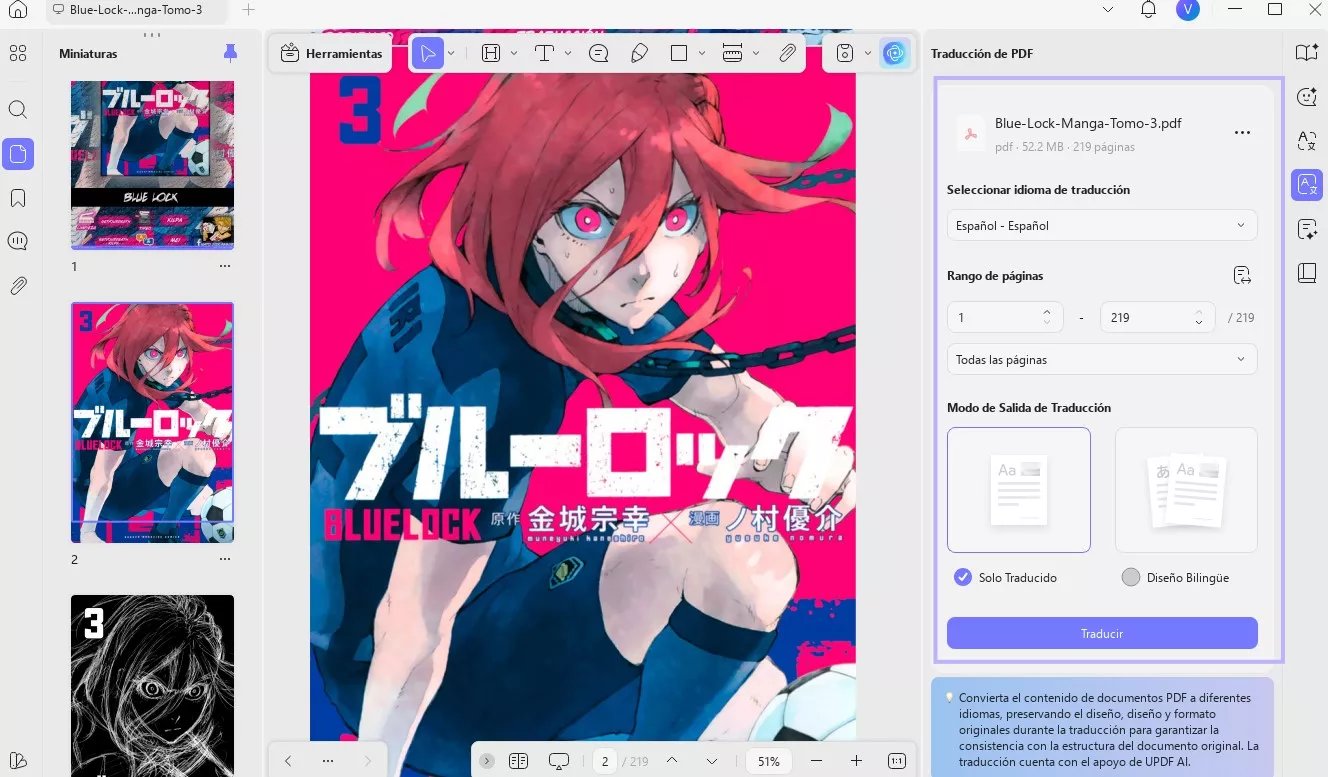1328x777 pixels.
Task: Click the paperclip attachment tool in the top toolbar
Action: click(x=787, y=53)
